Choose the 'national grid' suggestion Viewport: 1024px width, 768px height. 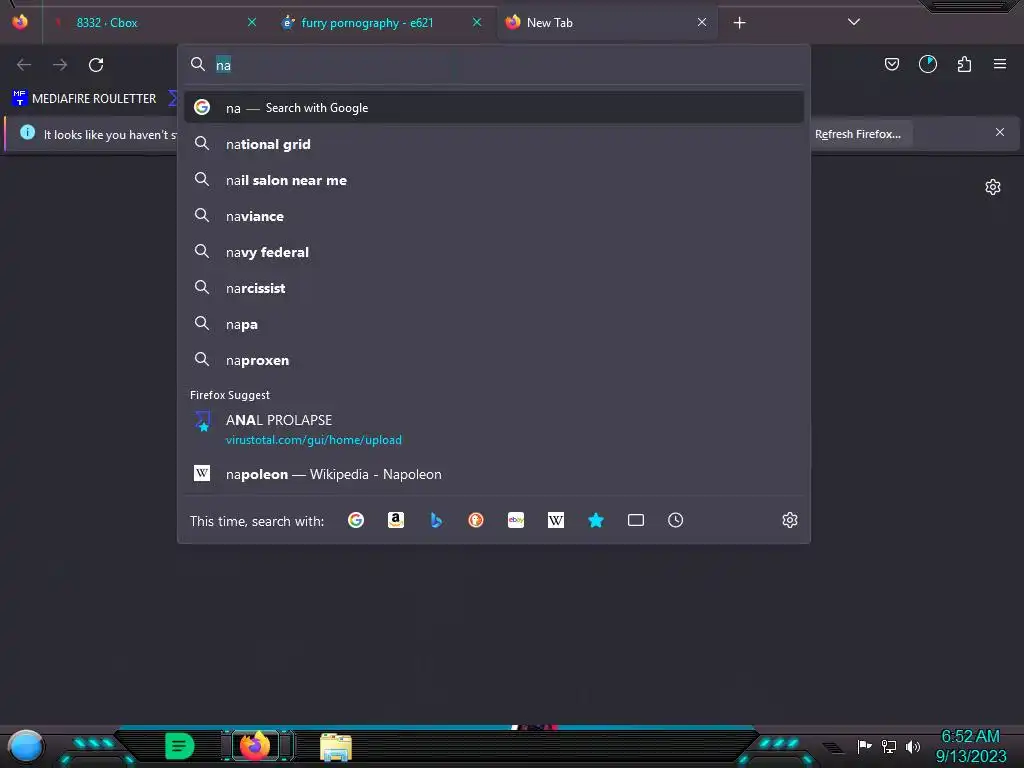tap(494, 144)
